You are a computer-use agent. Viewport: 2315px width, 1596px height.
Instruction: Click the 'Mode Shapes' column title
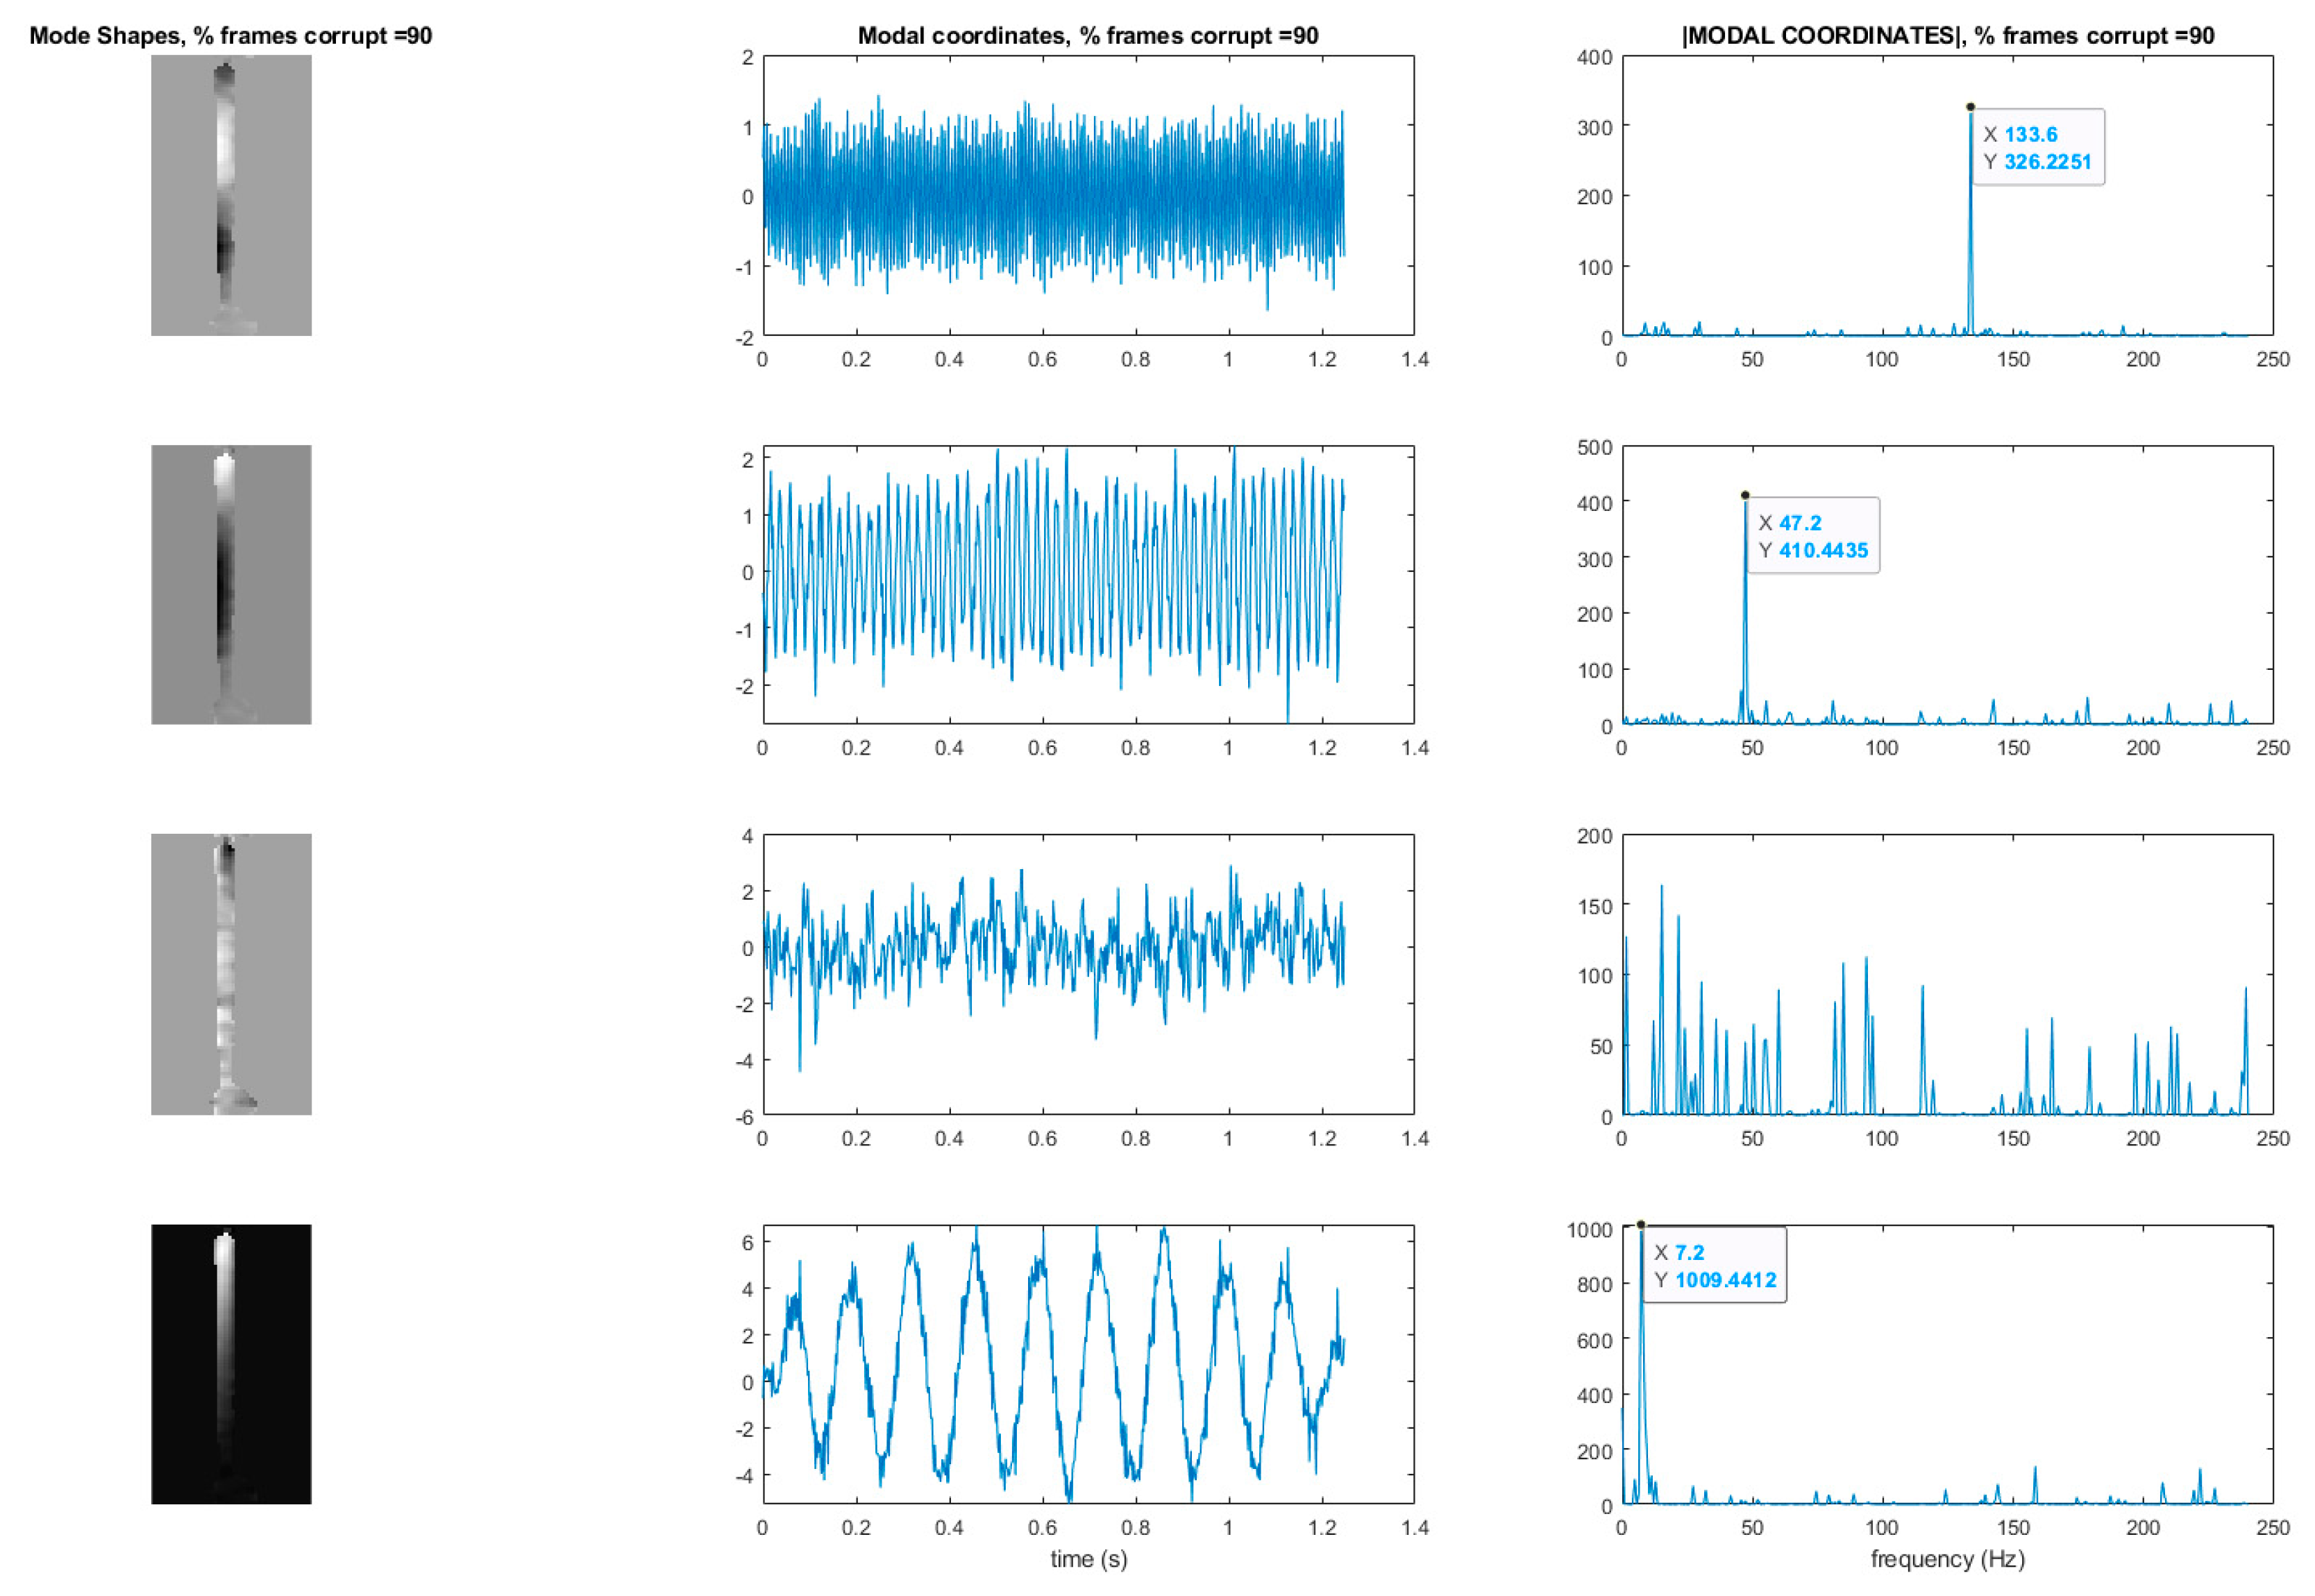[x=230, y=36]
